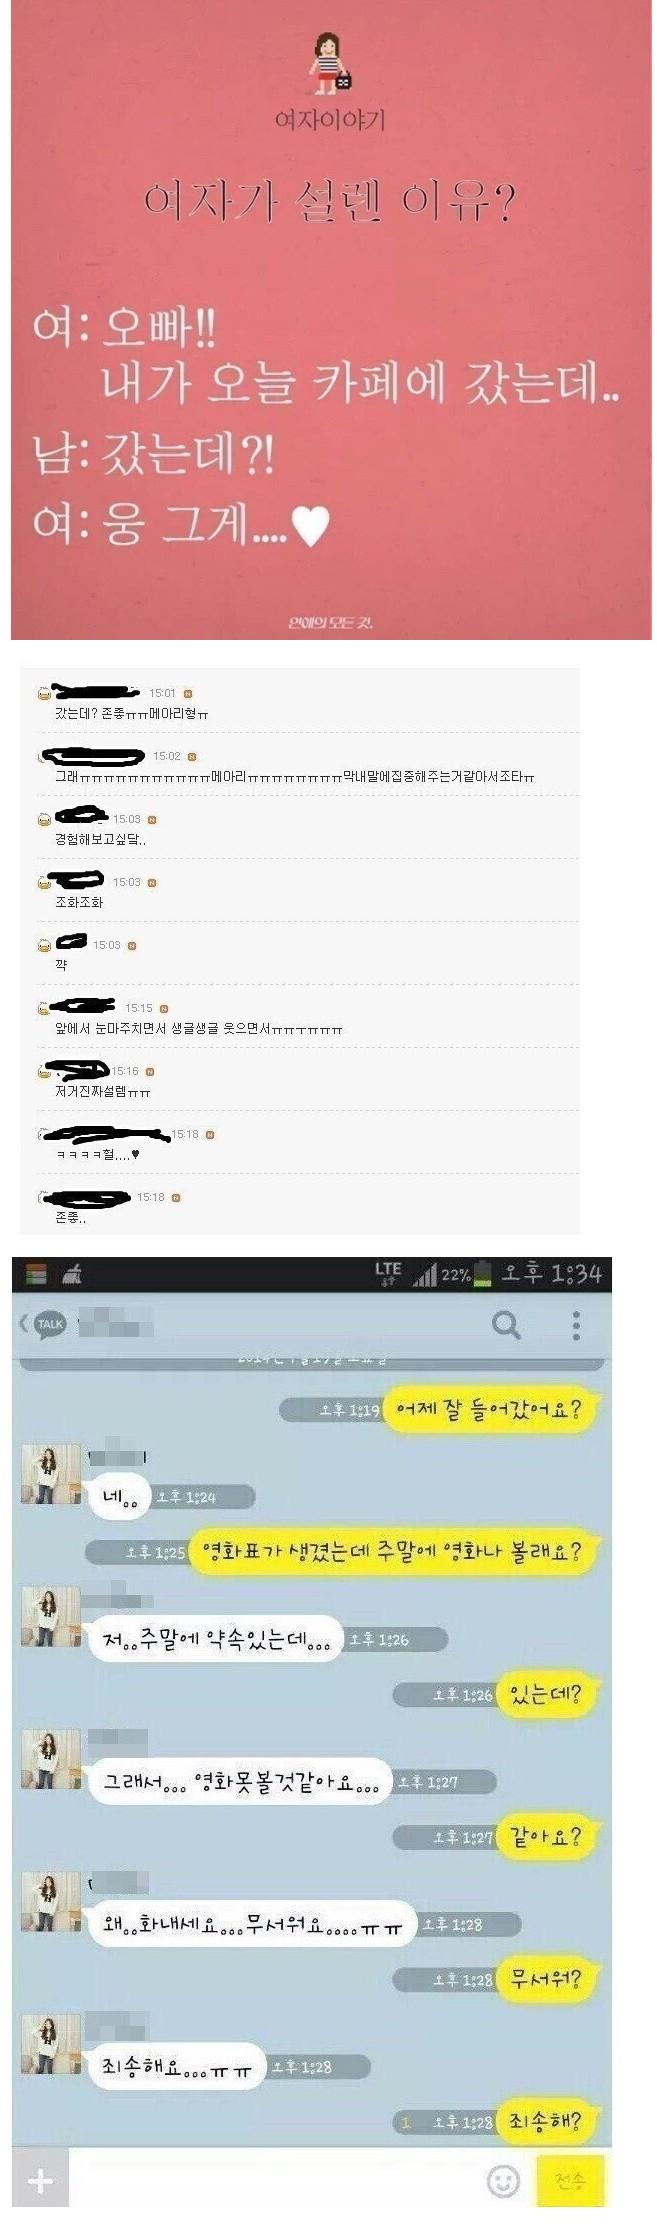
Task: Tap the battery icon in status bar
Action: pos(483,1274)
